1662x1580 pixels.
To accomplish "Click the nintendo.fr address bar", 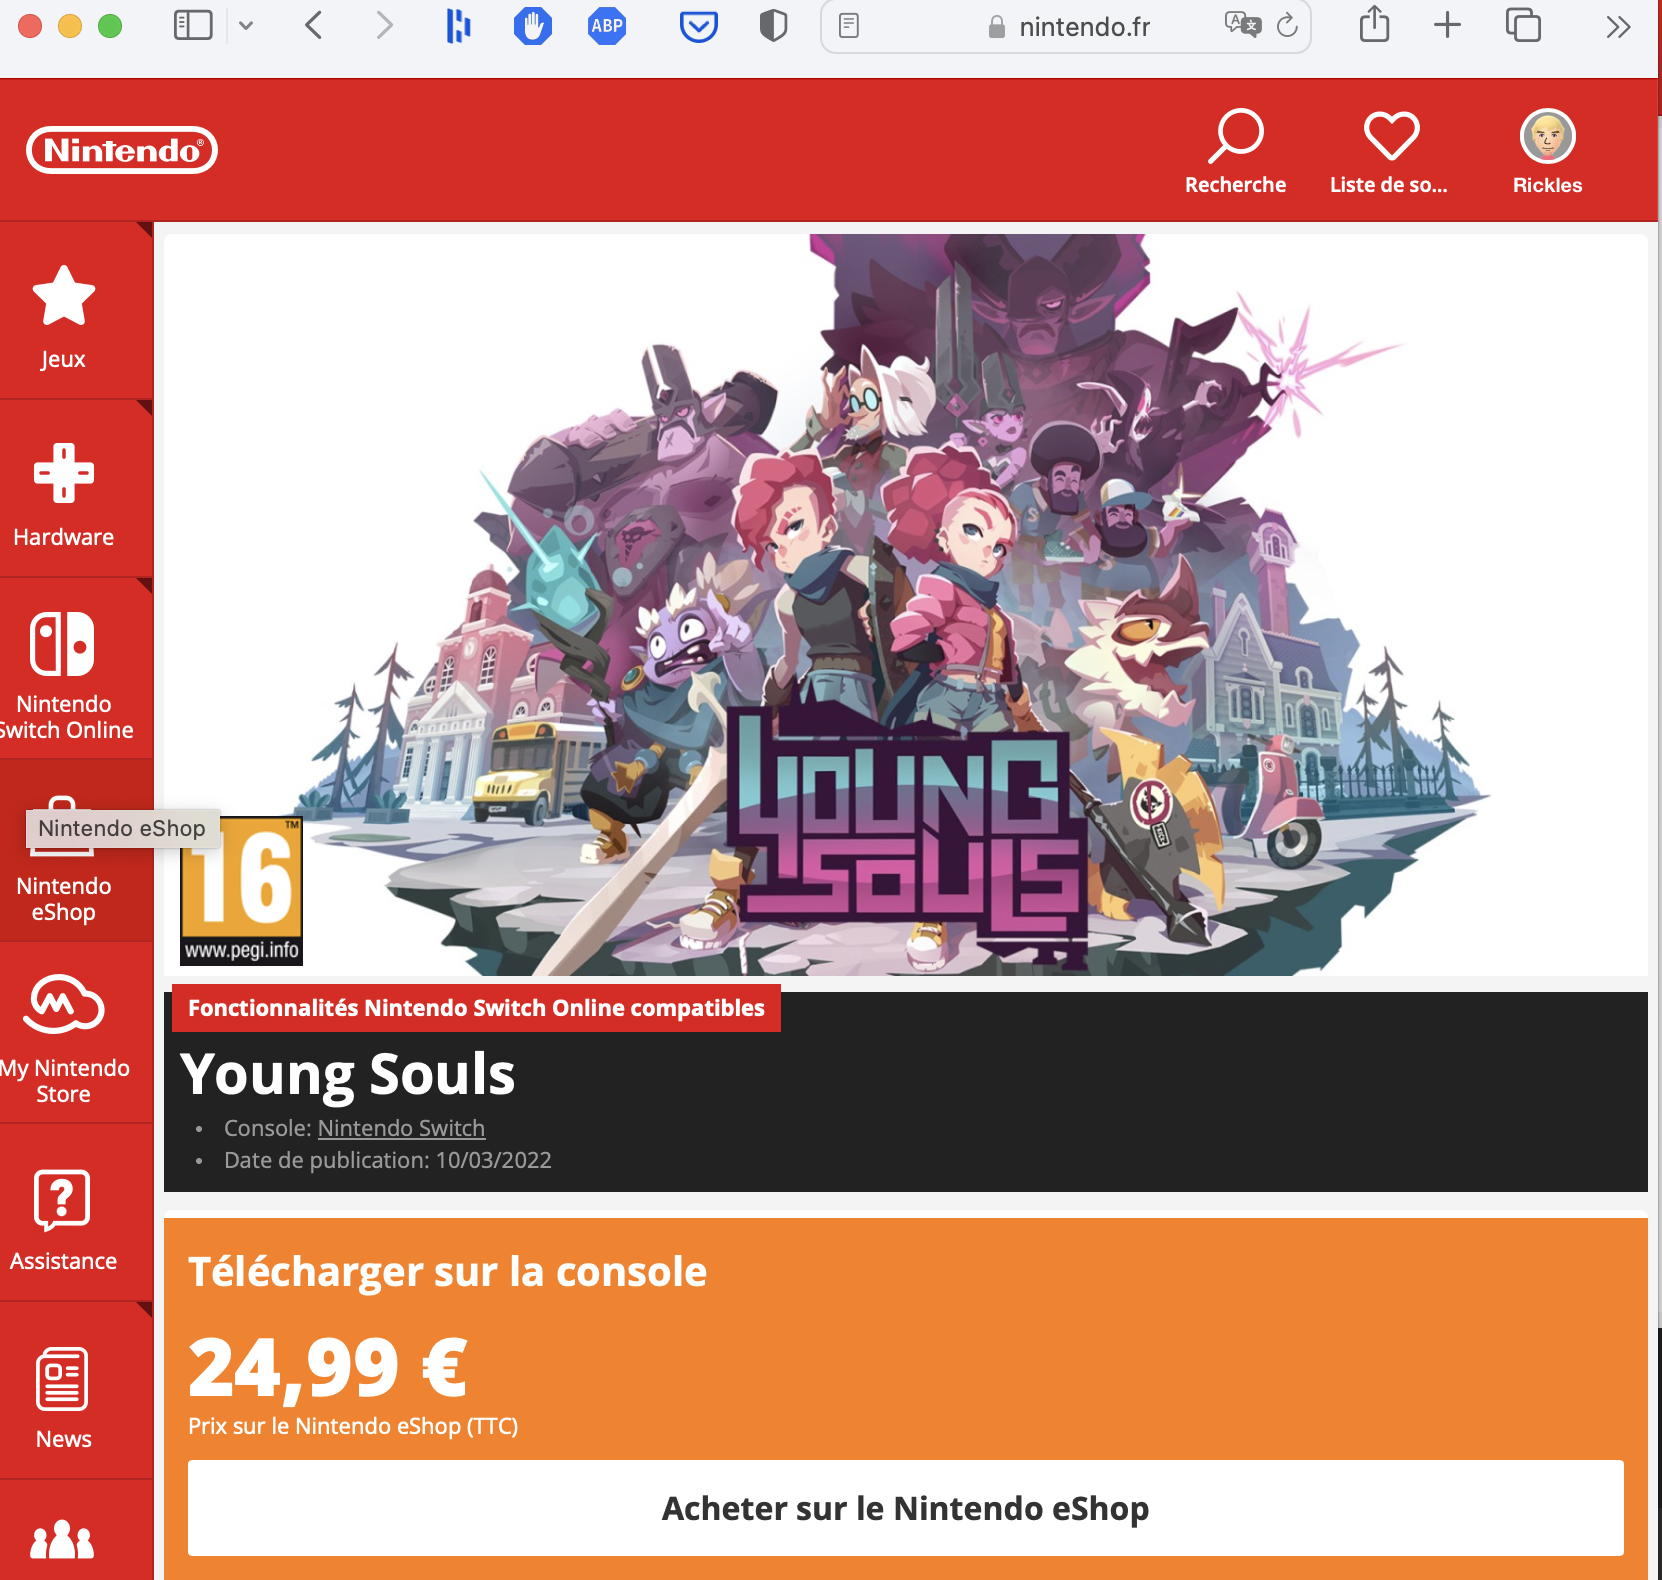I will (1066, 27).
